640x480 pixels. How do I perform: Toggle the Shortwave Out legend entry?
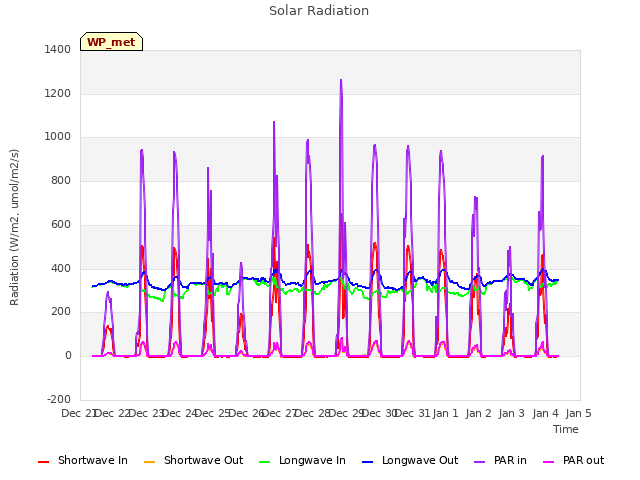point(193,460)
